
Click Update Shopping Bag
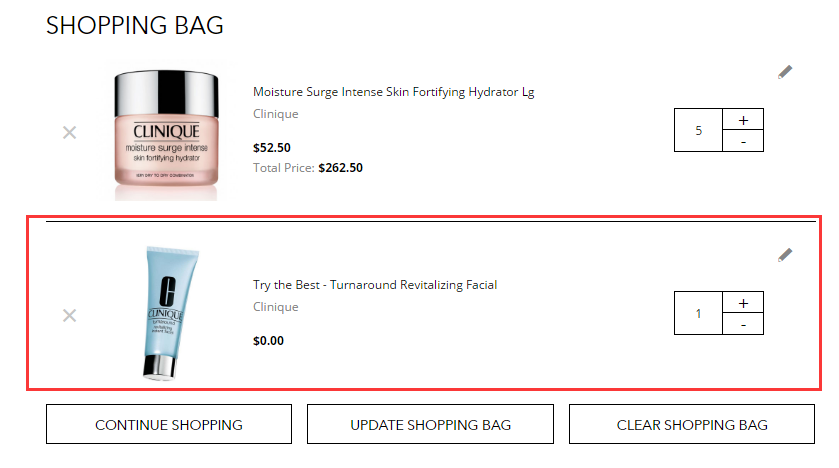[x=430, y=424]
